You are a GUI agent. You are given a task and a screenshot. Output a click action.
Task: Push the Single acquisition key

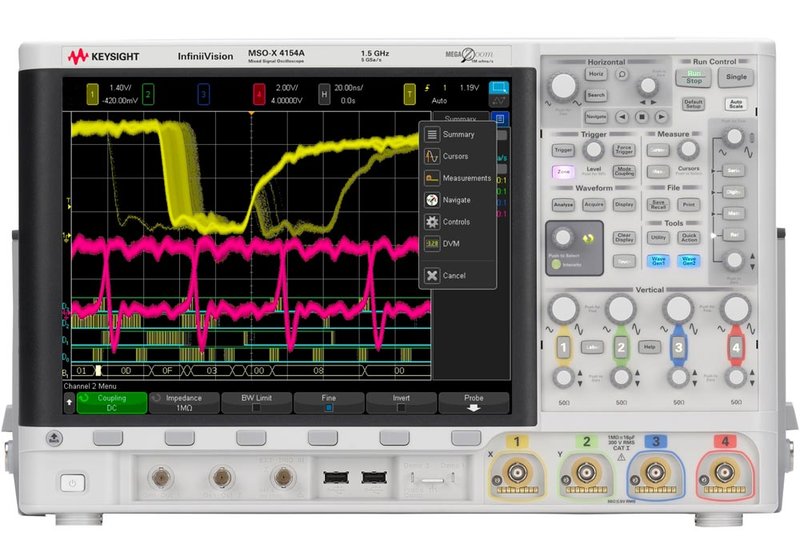coord(736,77)
